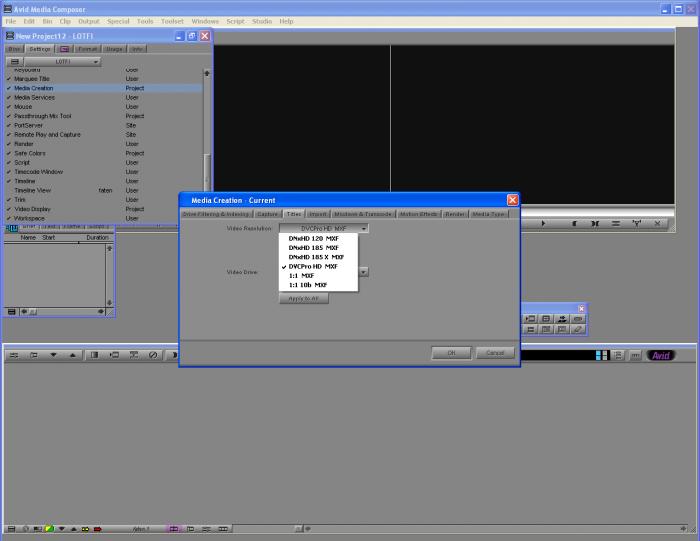Toggle checkmark for Mouse setting
Image resolution: width=700 pixels, height=541 pixels.
click(x=8, y=107)
